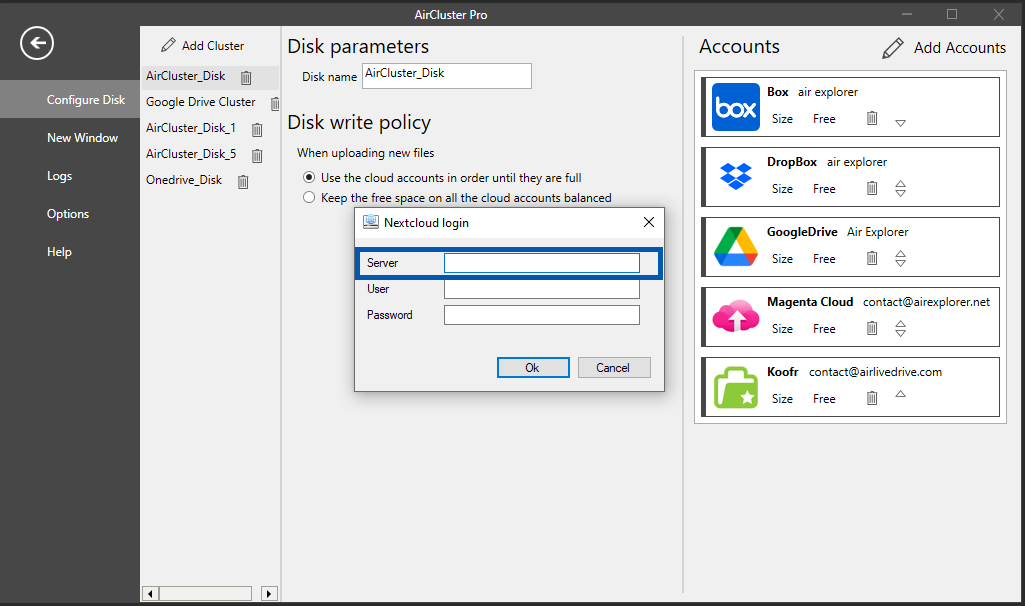Delete AirCluster_Disk via its trash icon
The height and width of the screenshot is (606, 1025).
[x=246, y=77]
